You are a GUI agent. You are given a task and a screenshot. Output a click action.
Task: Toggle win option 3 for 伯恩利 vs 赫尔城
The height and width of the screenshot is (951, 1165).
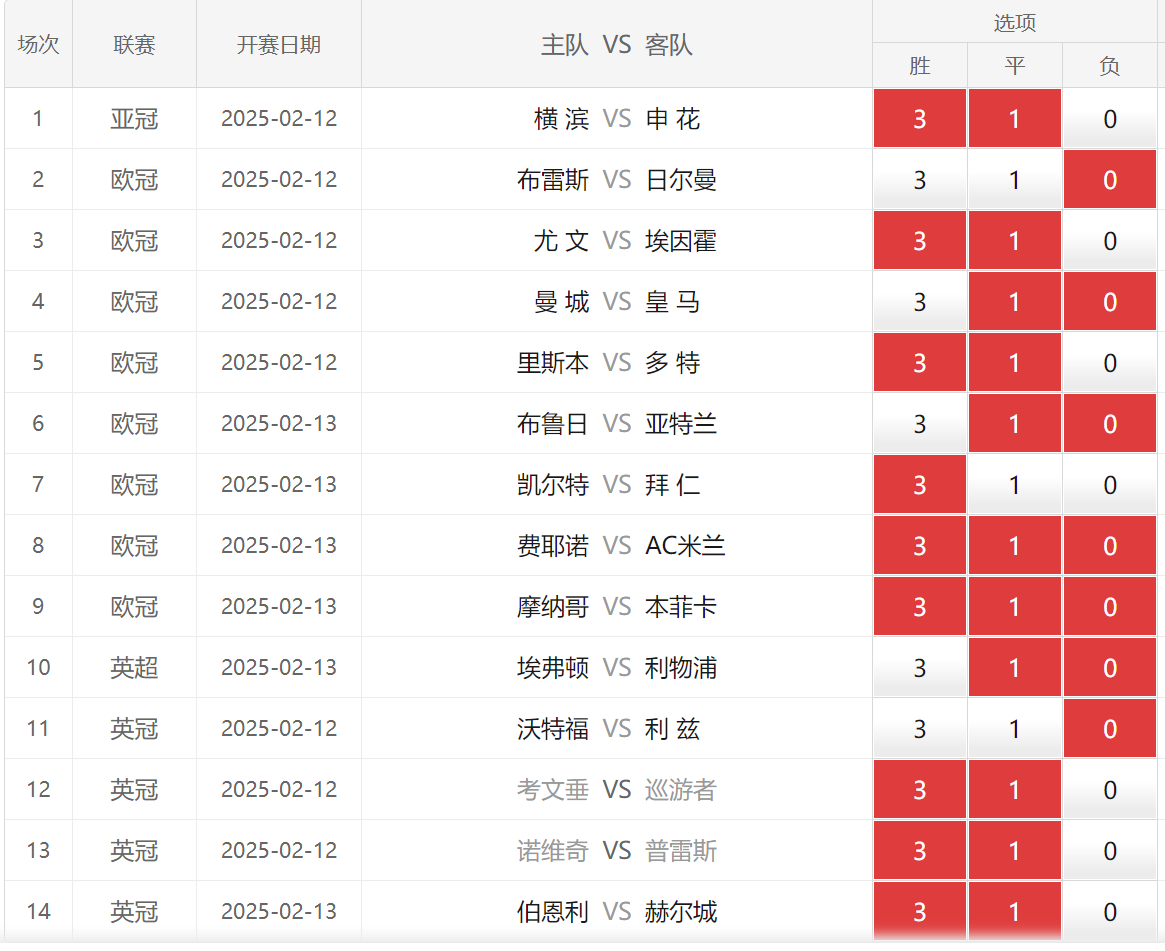tap(920, 910)
